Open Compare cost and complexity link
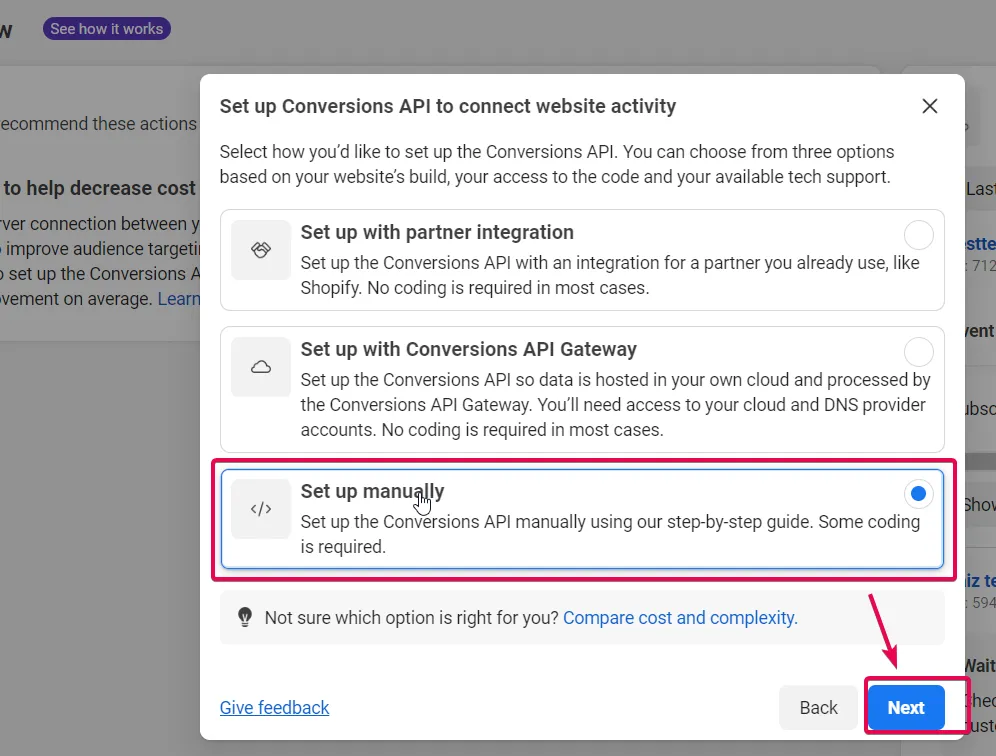Screen dimensions: 996x756 pyautogui.click(x=680, y=618)
